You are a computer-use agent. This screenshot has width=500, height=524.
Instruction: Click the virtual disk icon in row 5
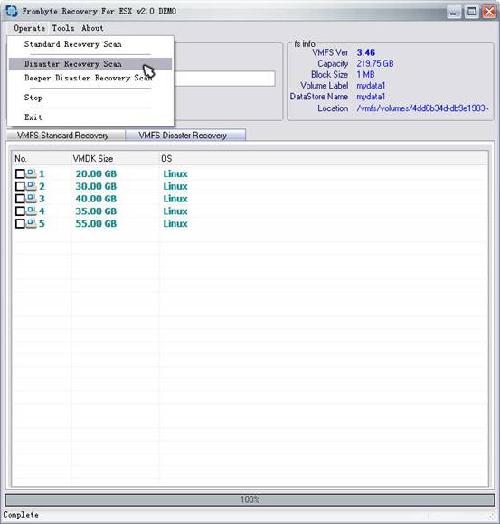pyautogui.click(x=31, y=224)
